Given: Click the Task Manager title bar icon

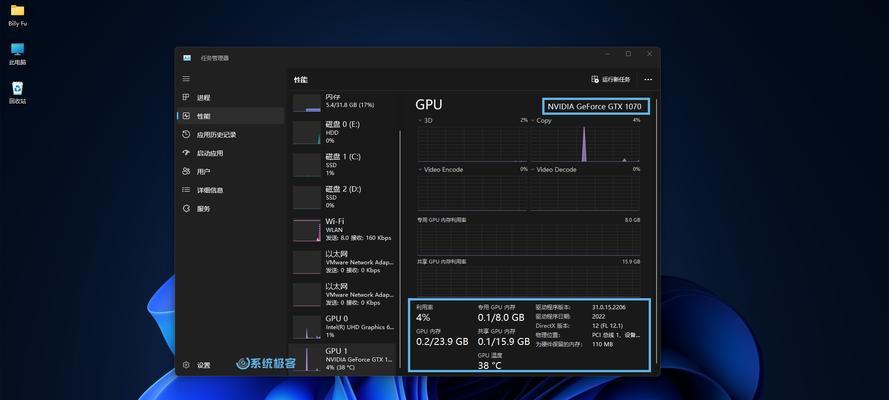Looking at the screenshot, I should [187, 58].
